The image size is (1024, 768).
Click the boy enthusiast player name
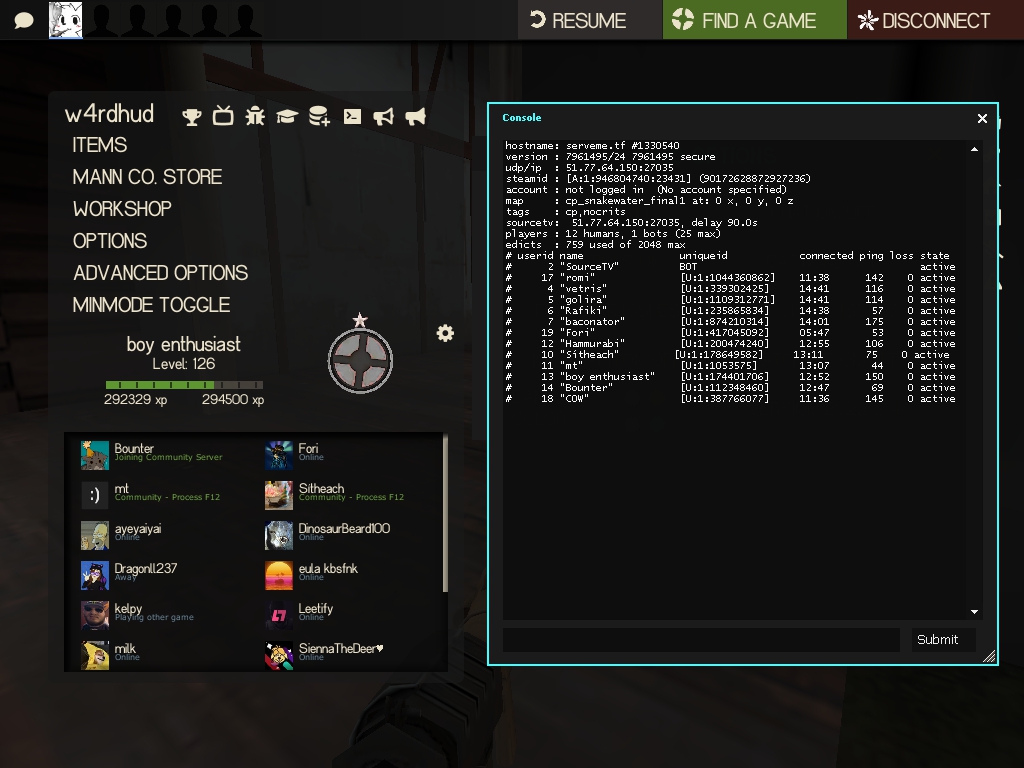pos(184,344)
